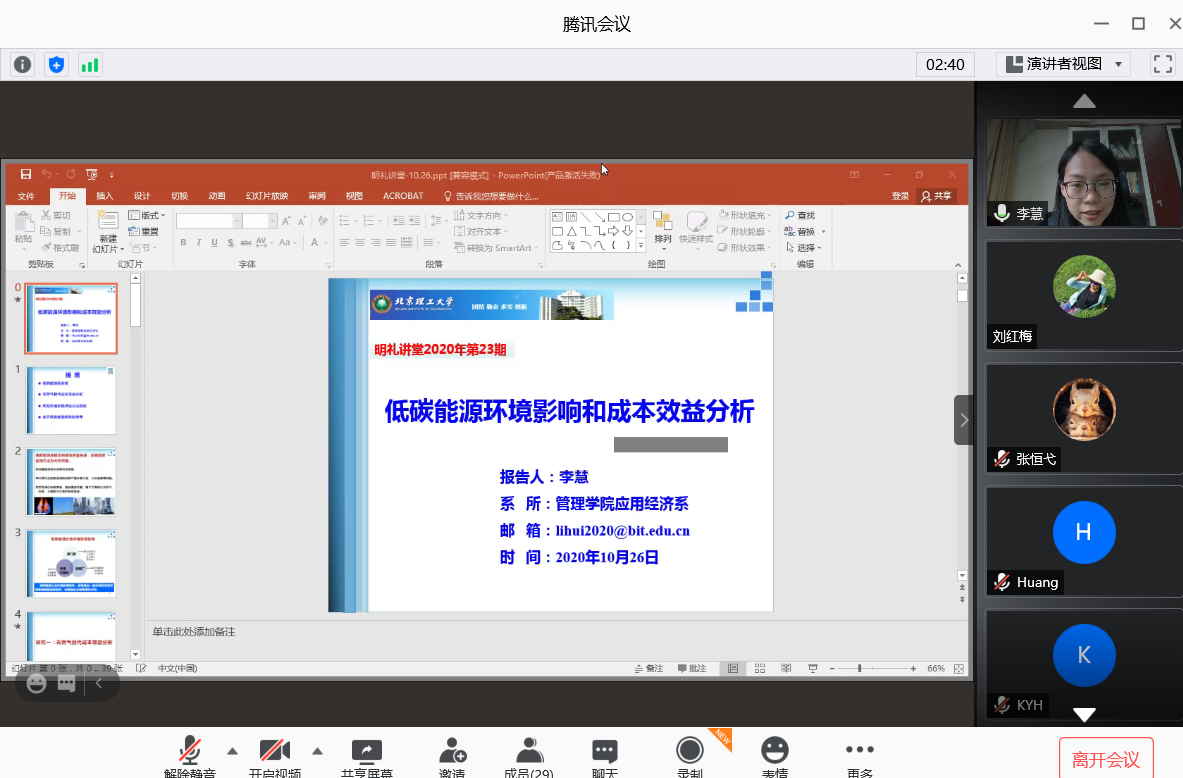Image resolution: width=1183 pixels, height=778 pixels.
Task: Click the notes field below the slide
Action: pyautogui.click(x=557, y=632)
